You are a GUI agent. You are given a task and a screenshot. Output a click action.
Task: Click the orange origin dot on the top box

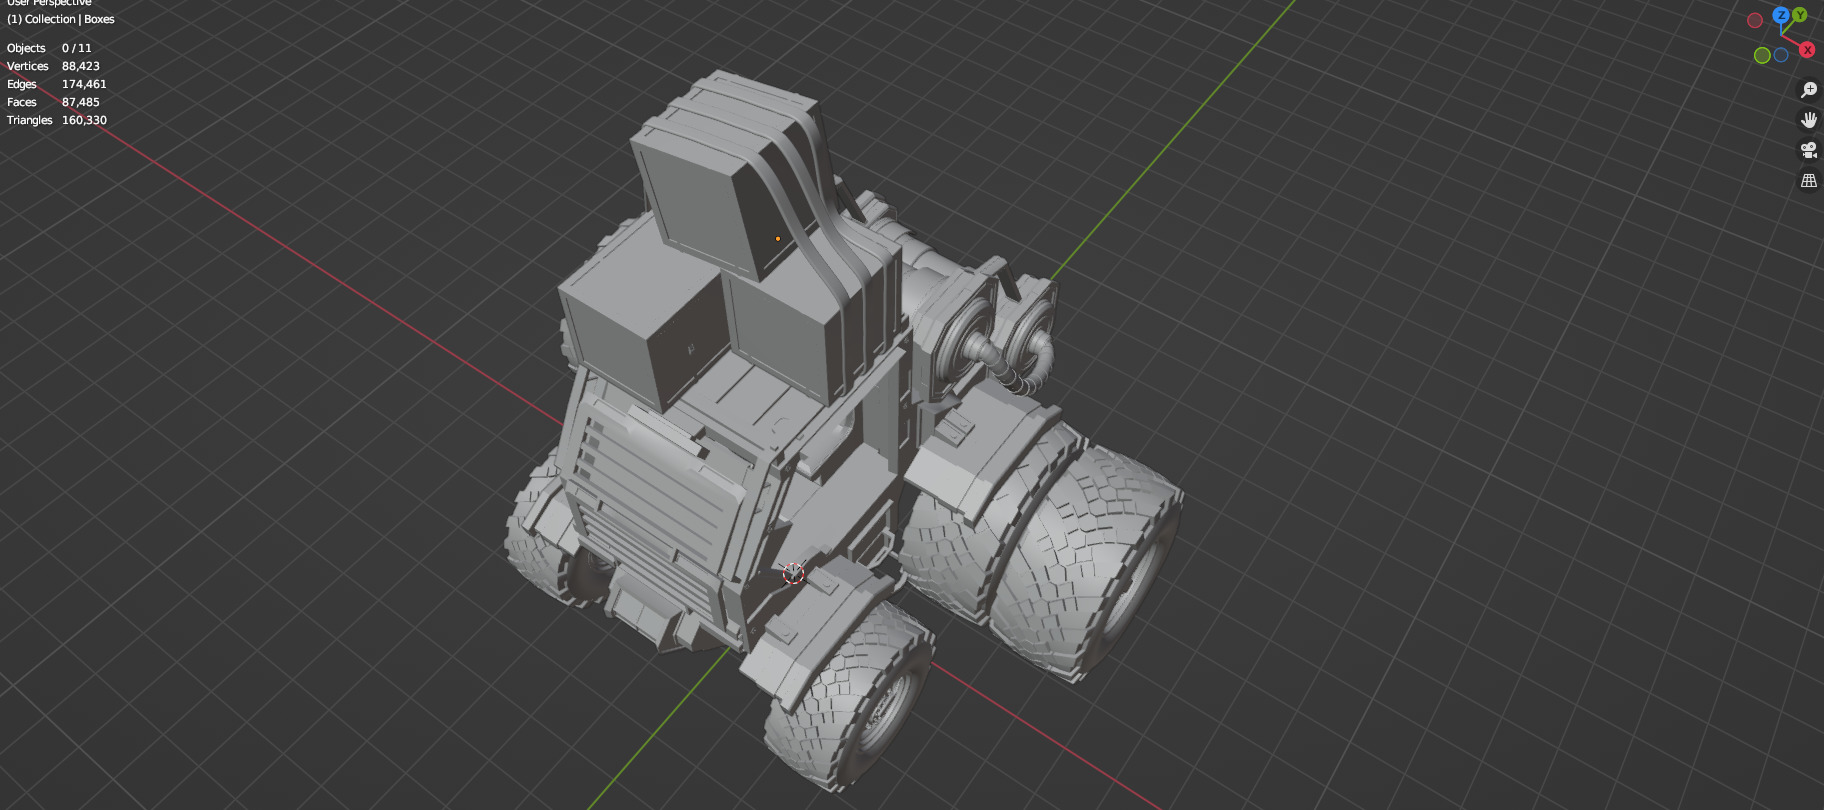click(x=778, y=239)
